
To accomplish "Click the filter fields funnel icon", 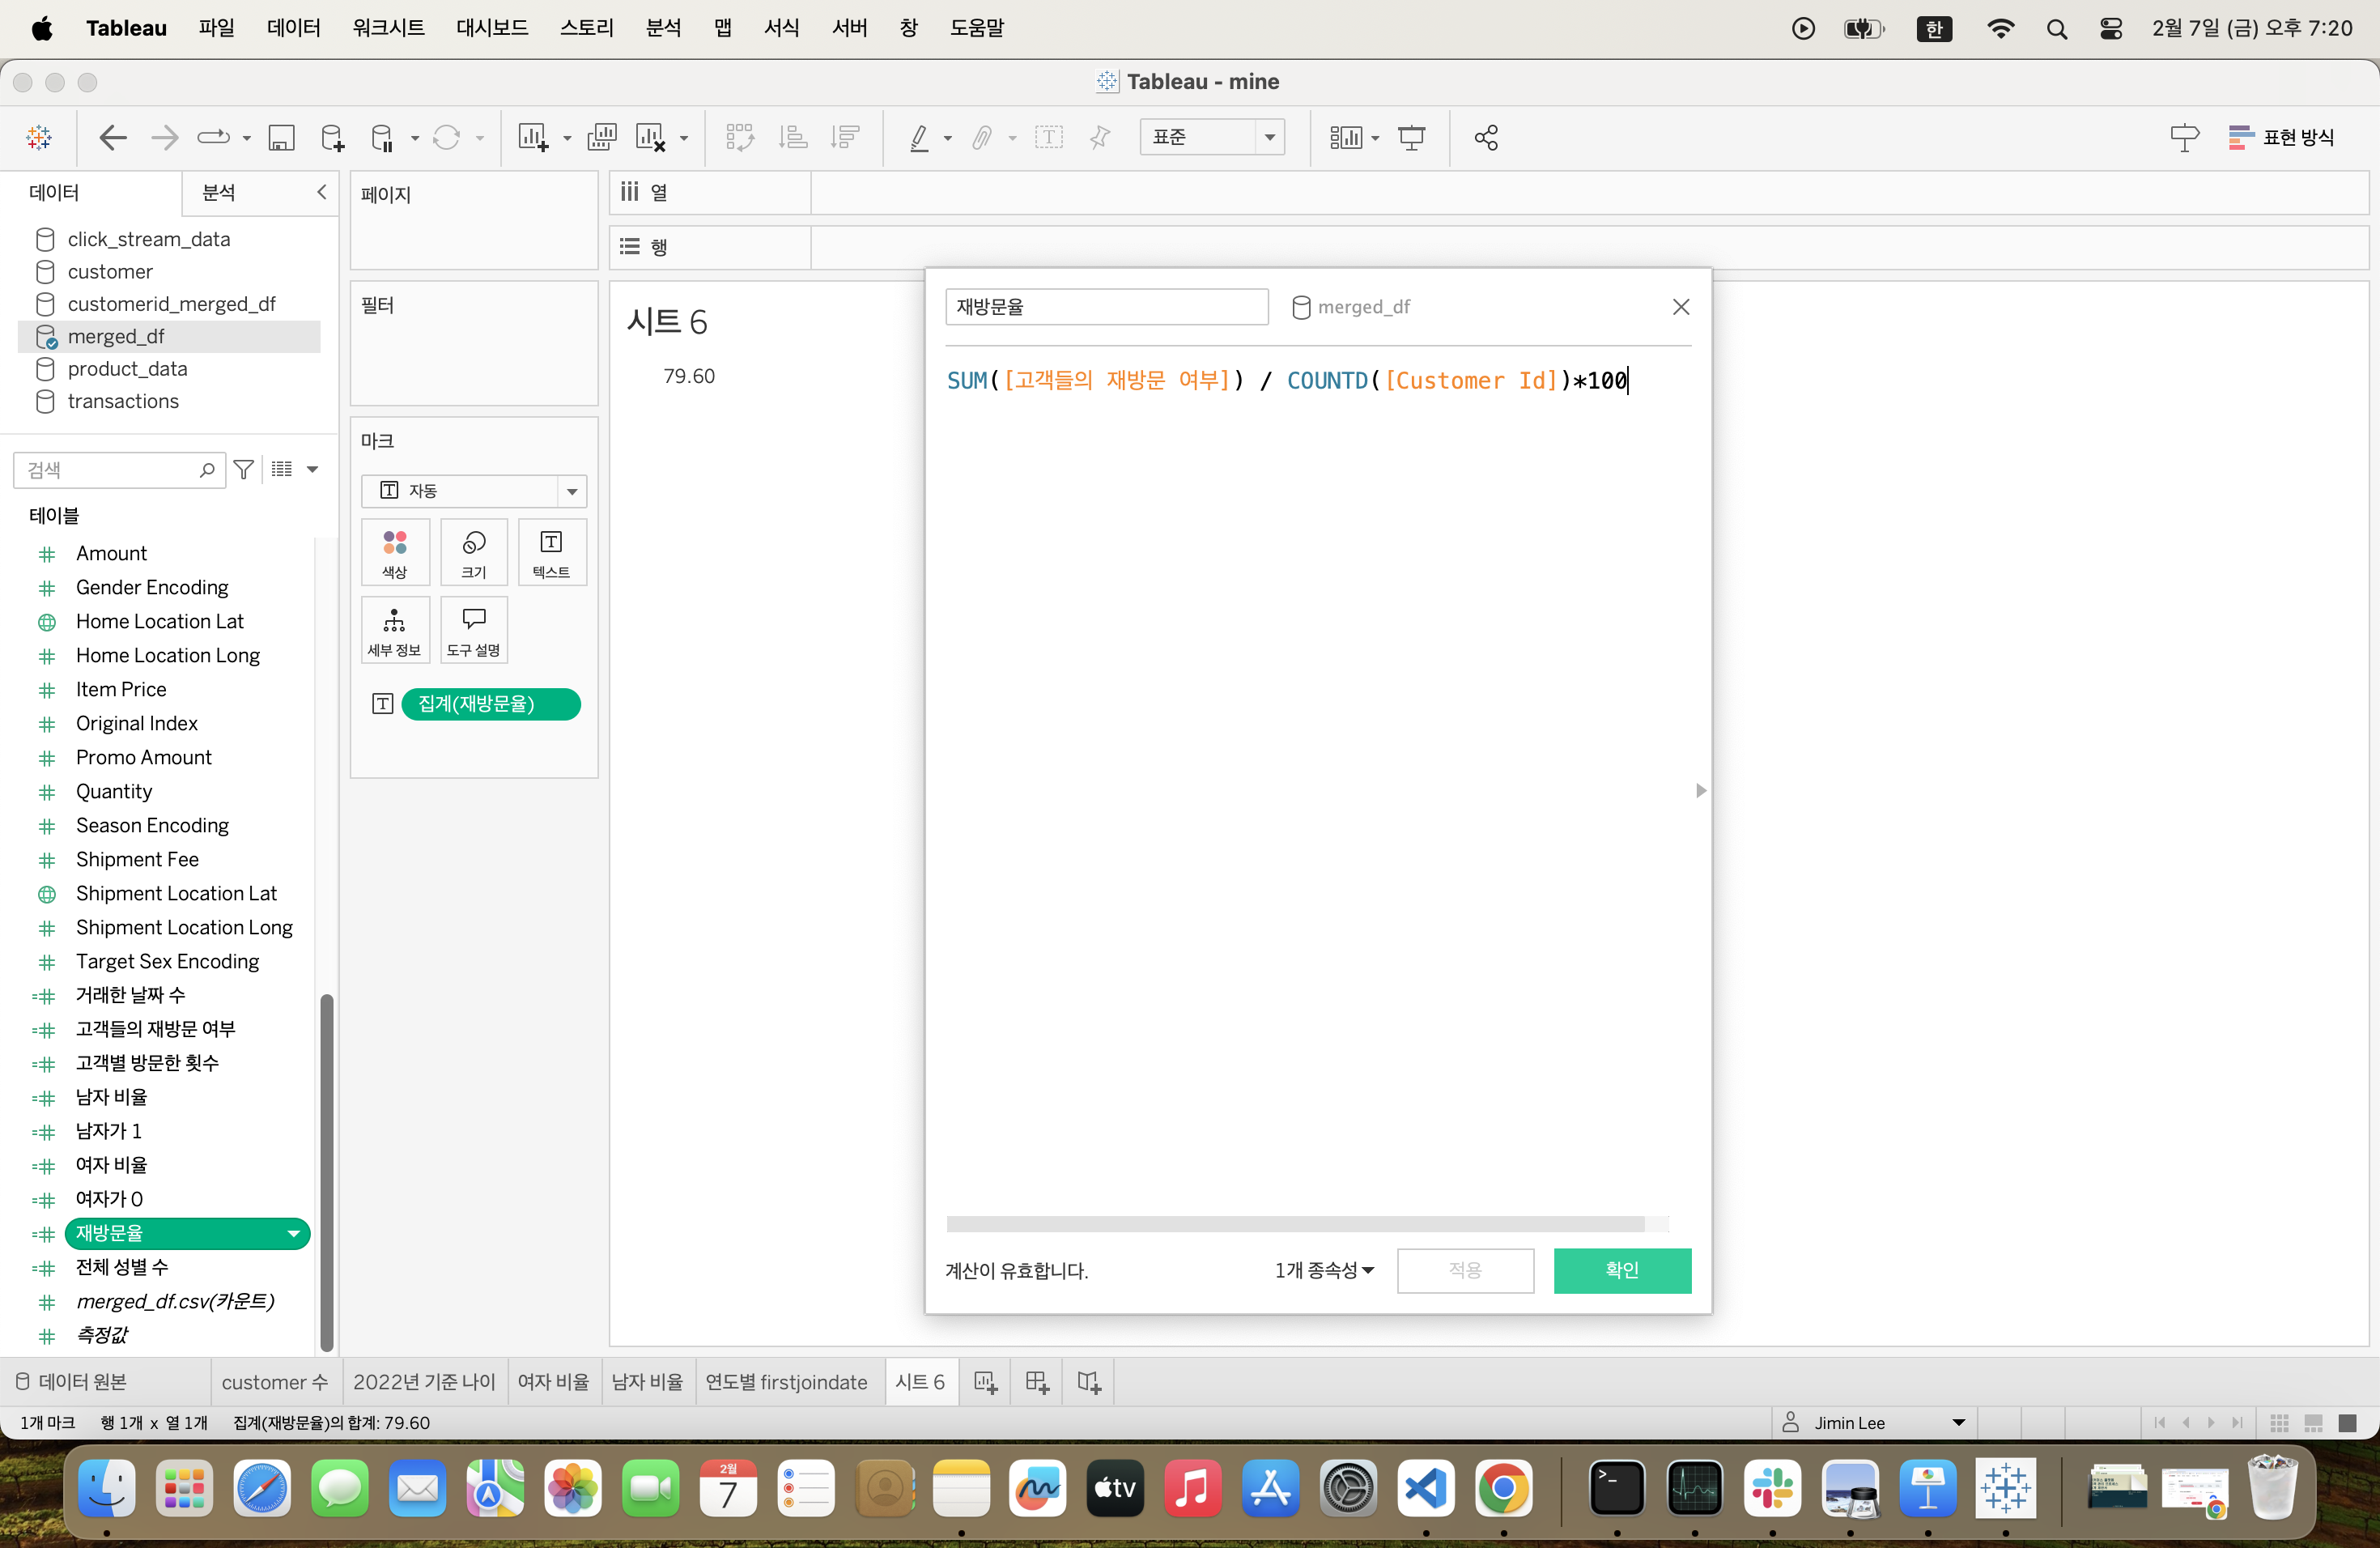I will [x=243, y=469].
